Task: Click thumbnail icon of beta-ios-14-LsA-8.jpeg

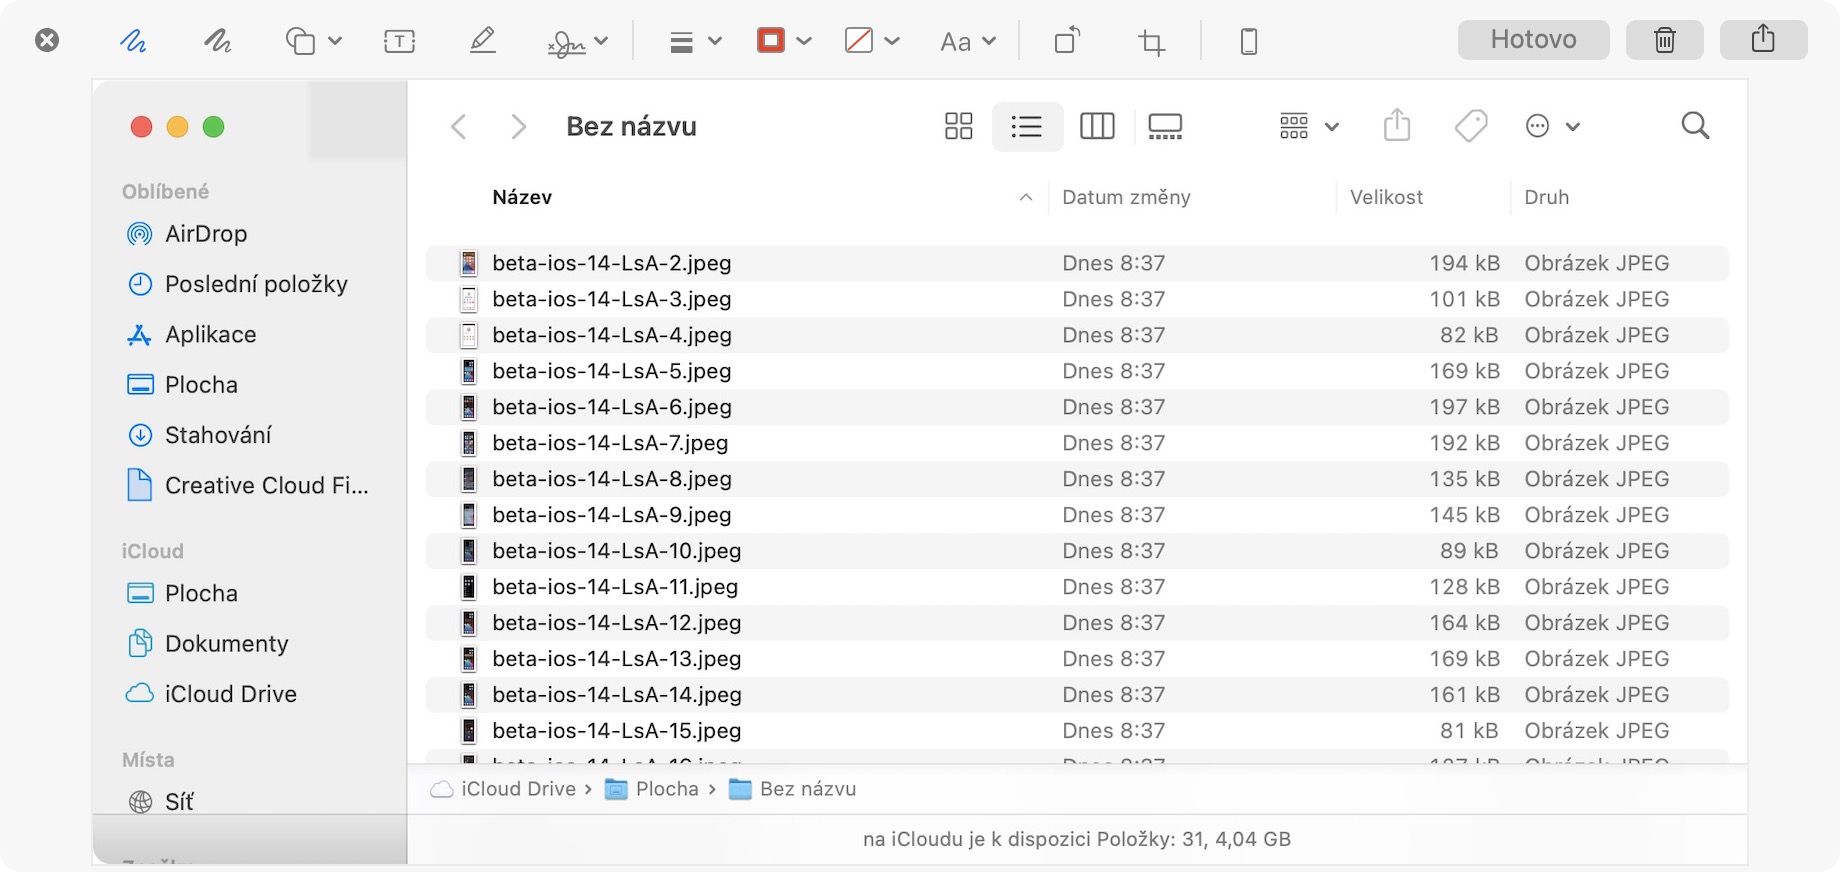Action: coord(468,479)
